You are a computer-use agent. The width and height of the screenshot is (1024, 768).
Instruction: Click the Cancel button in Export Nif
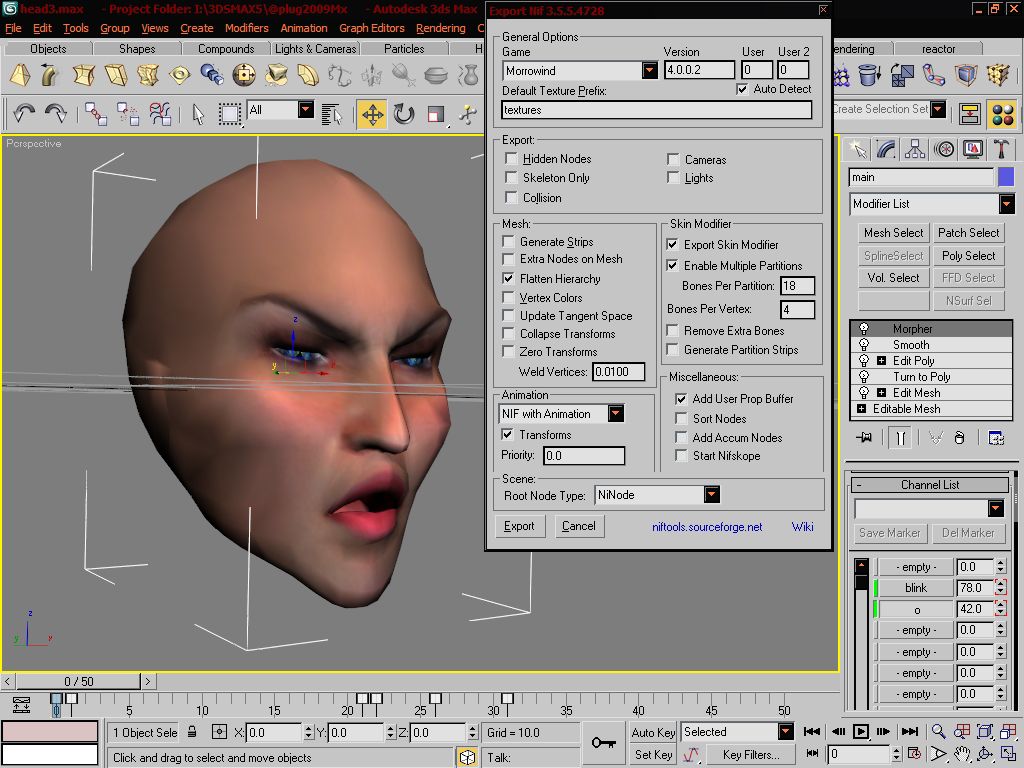pos(579,526)
